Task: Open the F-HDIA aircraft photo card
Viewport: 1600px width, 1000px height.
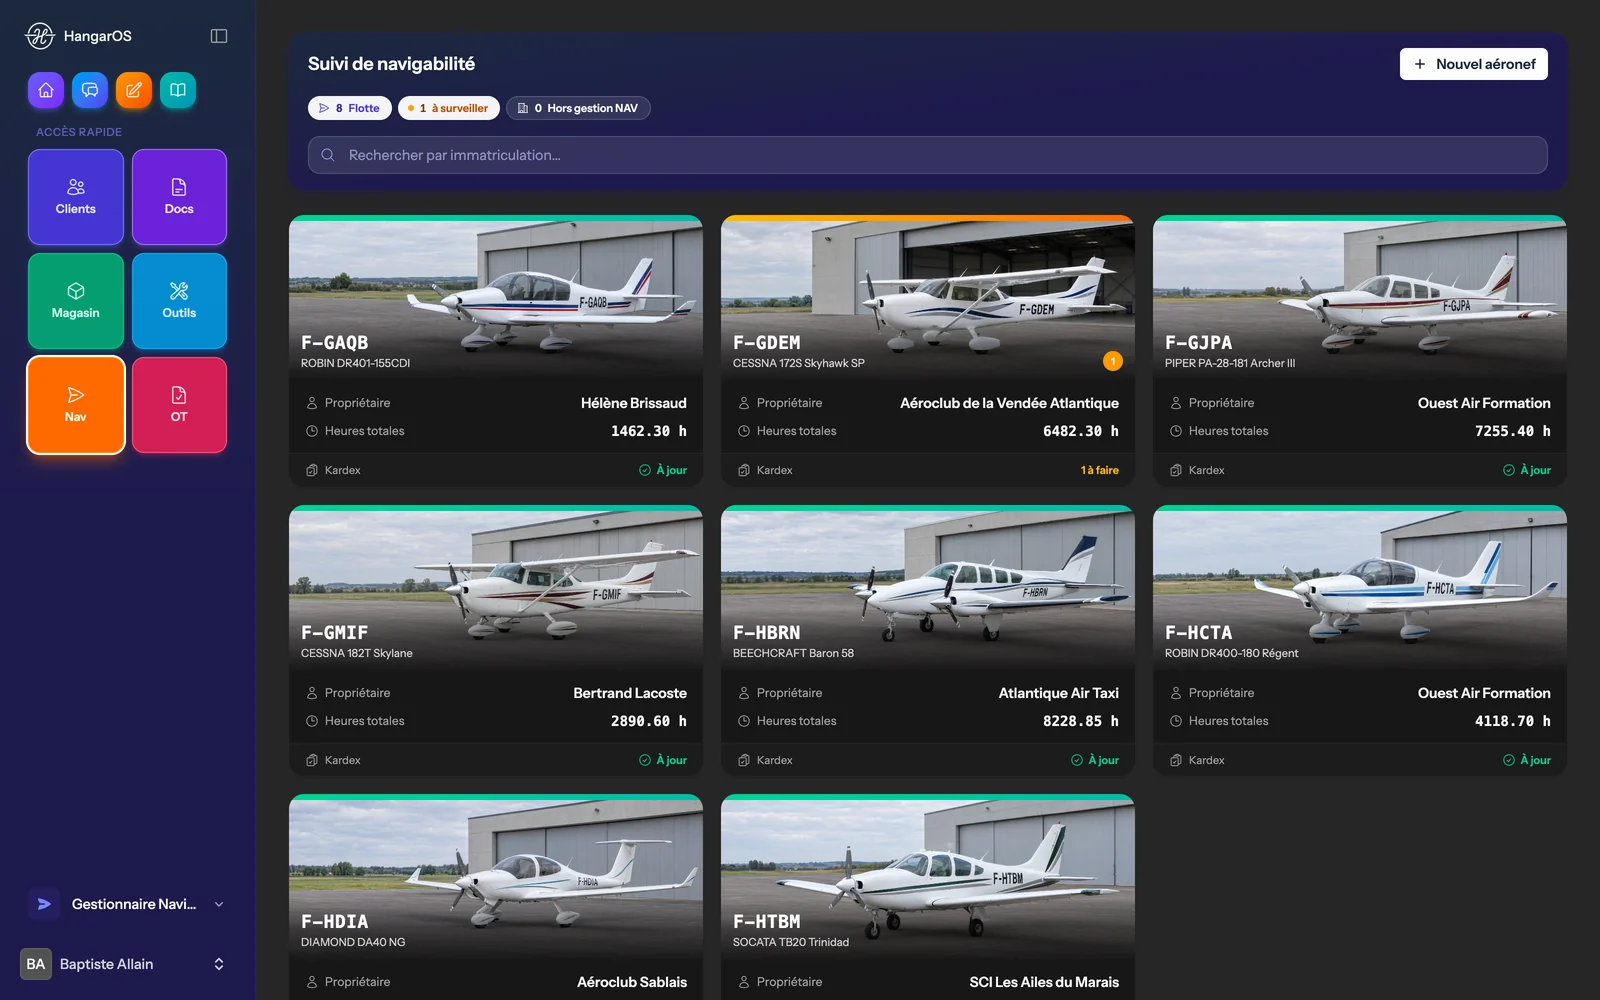Action: [496, 876]
